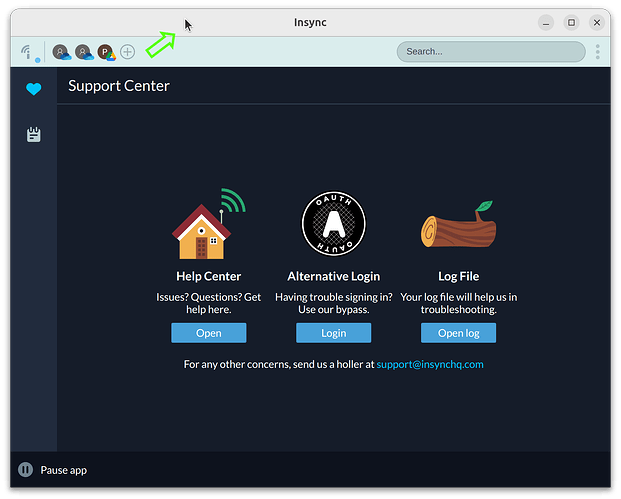Viewport: 621px width, 499px height.
Task: Open the notepad sidebar icon
Action: pos(34,135)
